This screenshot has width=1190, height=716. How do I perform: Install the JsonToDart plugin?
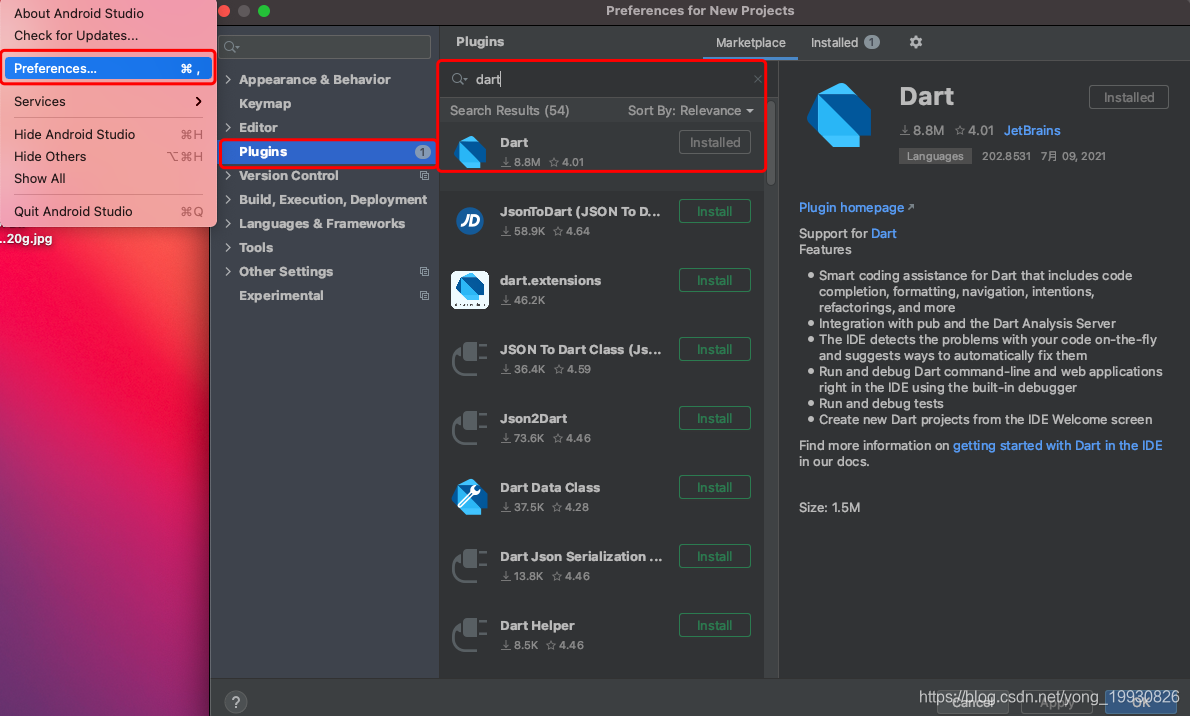pyautogui.click(x=715, y=211)
